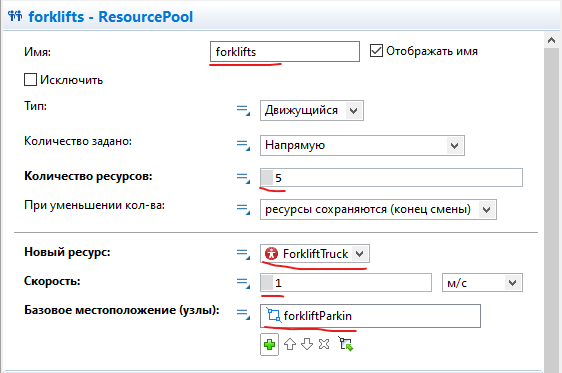Open the ForkliftTruck resource dropdown
This screenshot has width=562, height=373.
[315, 254]
